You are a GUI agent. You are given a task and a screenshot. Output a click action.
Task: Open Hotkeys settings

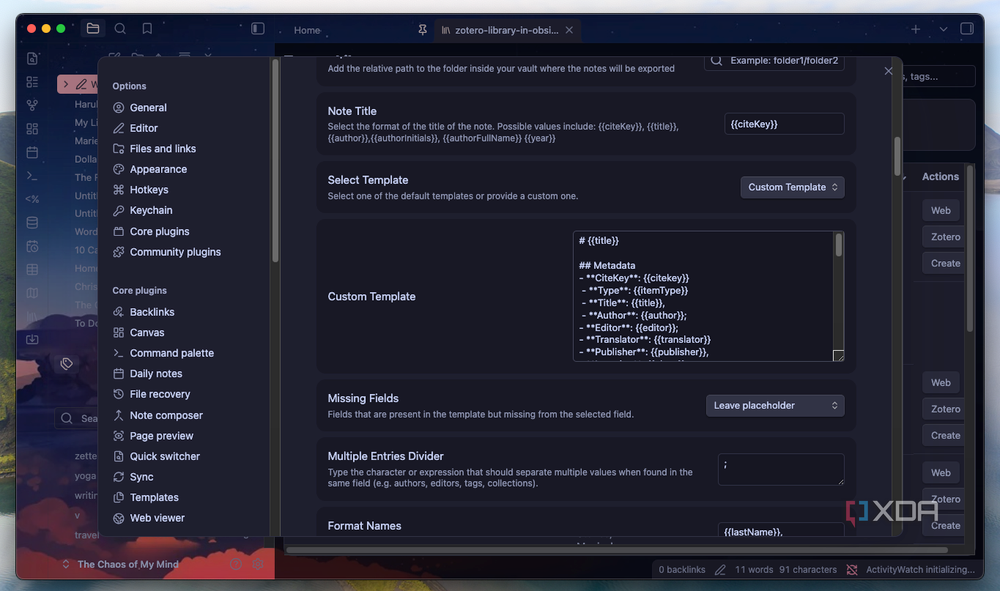point(149,190)
